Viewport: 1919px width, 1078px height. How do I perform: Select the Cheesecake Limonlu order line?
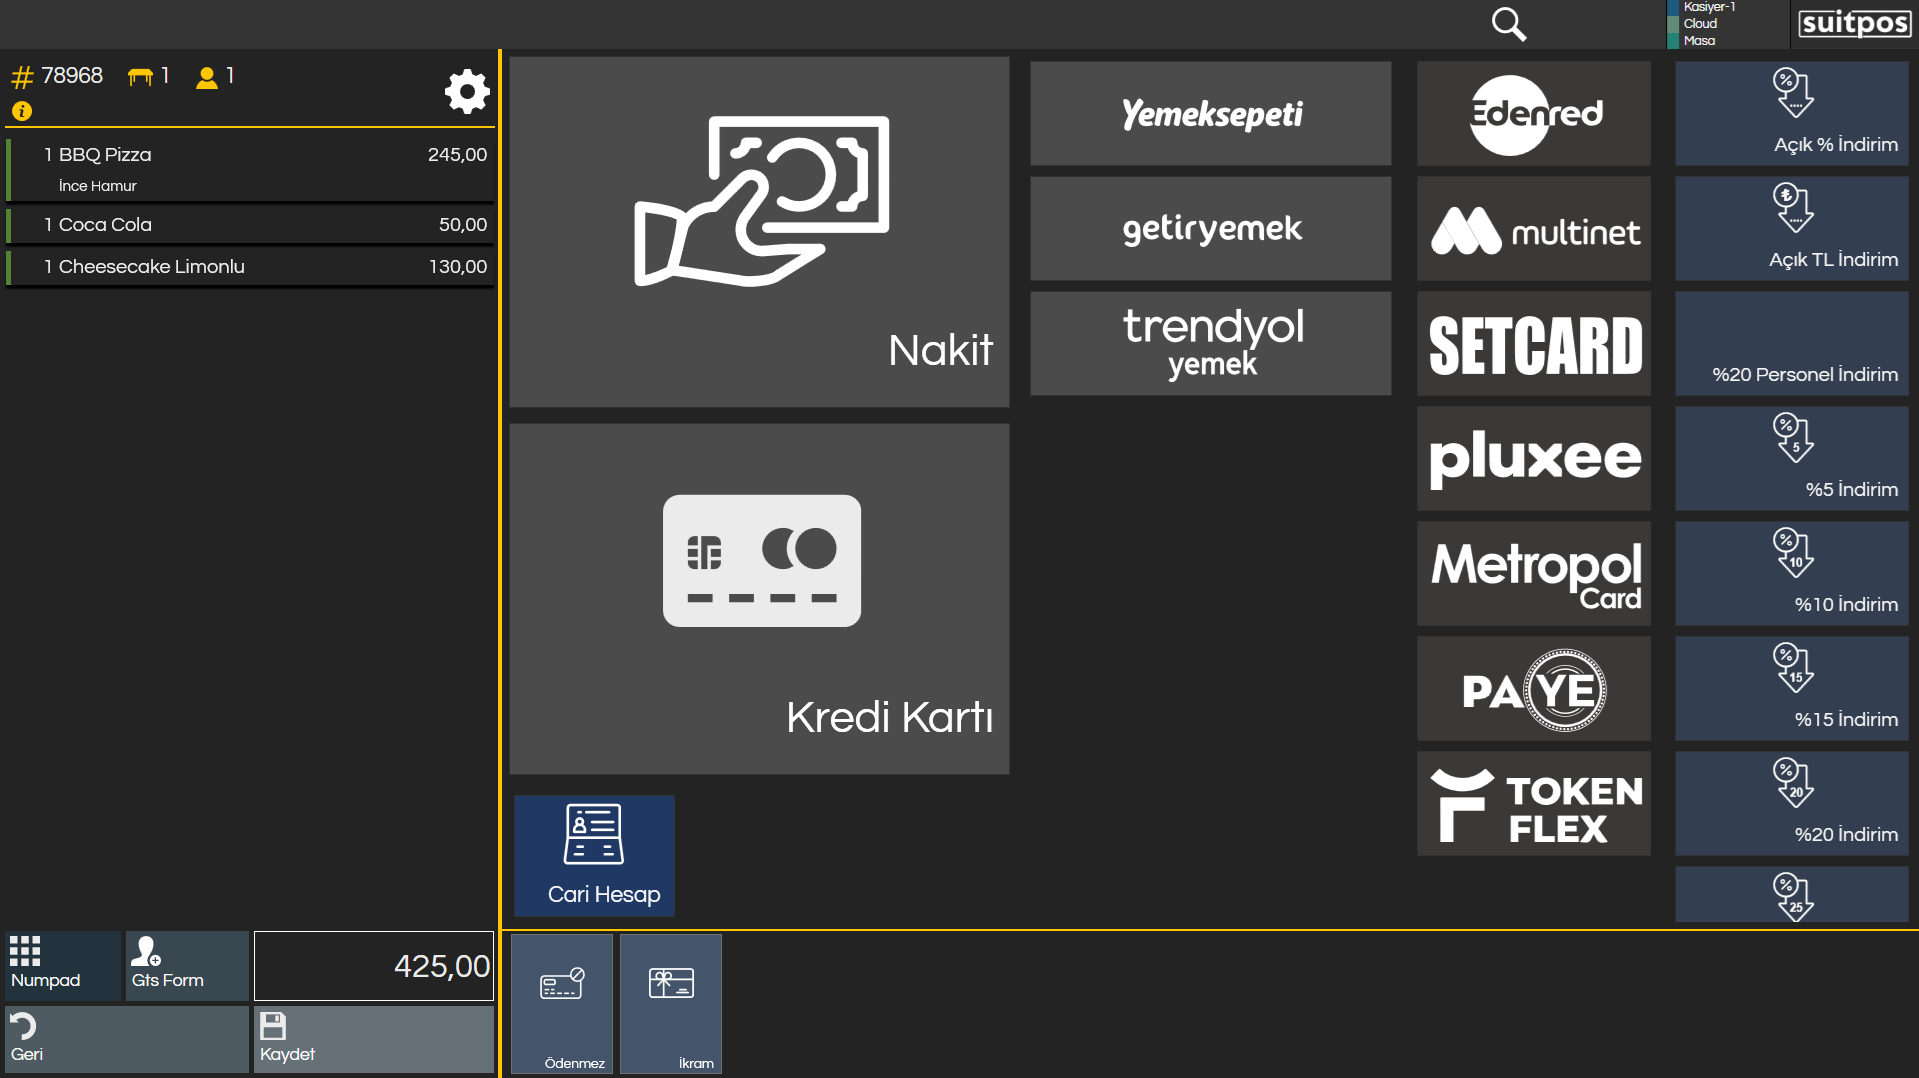(x=250, y=267)
